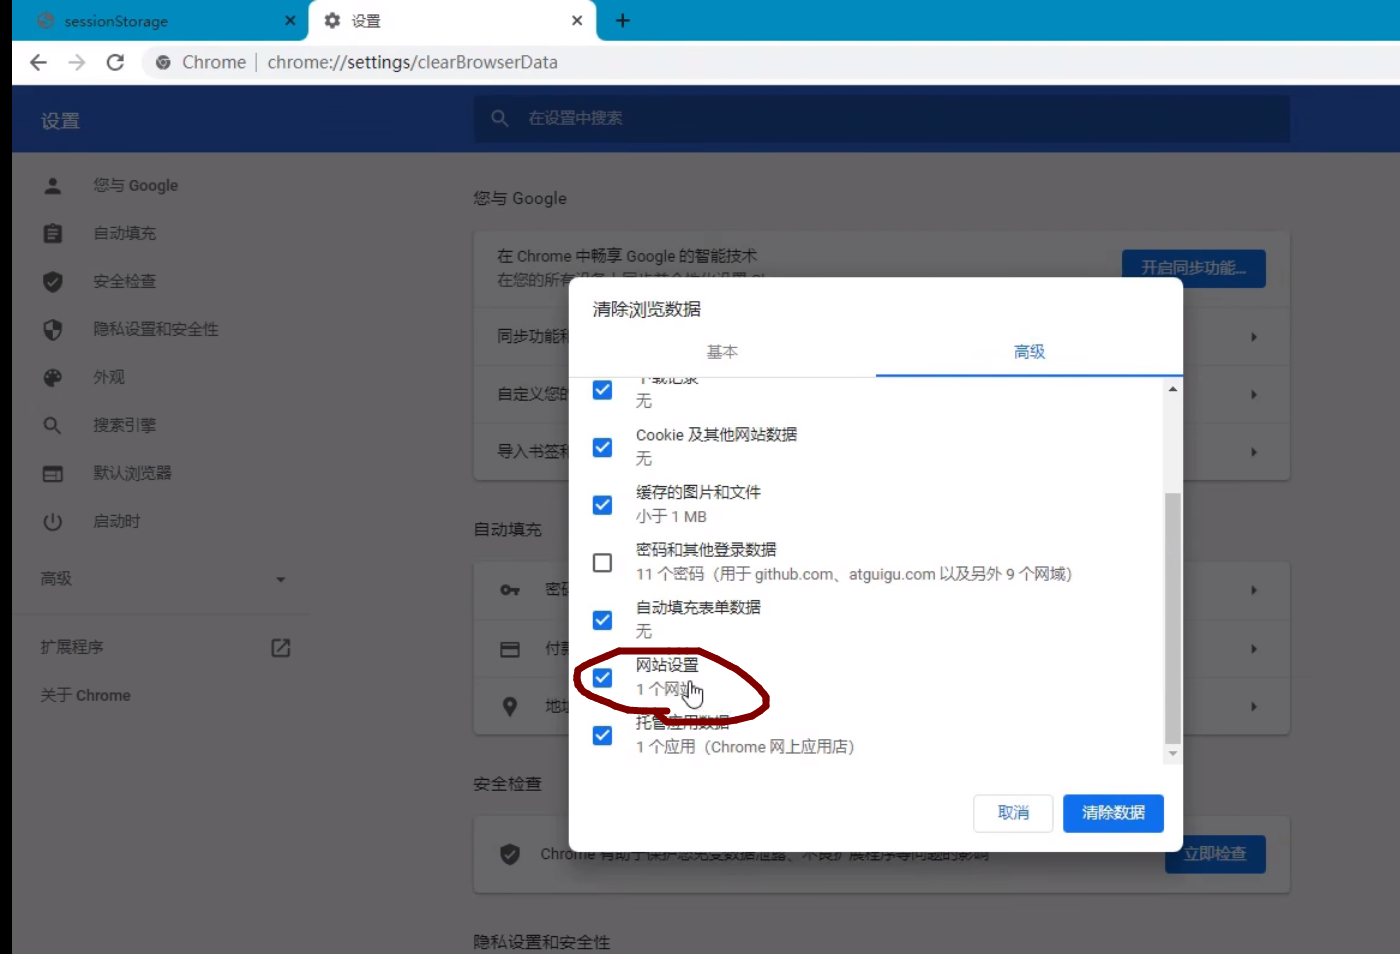Click the palette icon for 外观
Viewport: 1400px width, 954px height.
coord(53,377)
